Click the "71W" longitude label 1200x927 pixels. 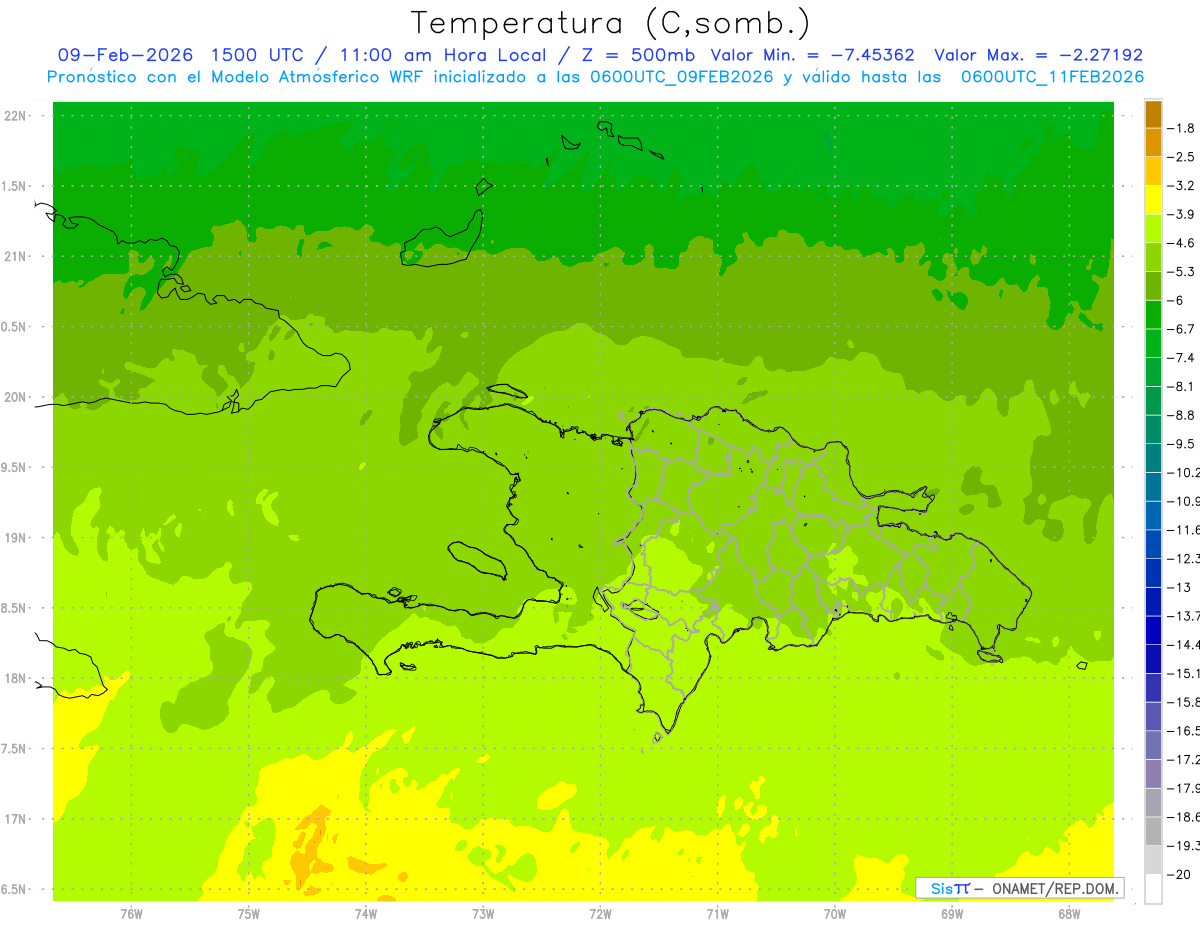pyautogui.click(x=717, y=914)
